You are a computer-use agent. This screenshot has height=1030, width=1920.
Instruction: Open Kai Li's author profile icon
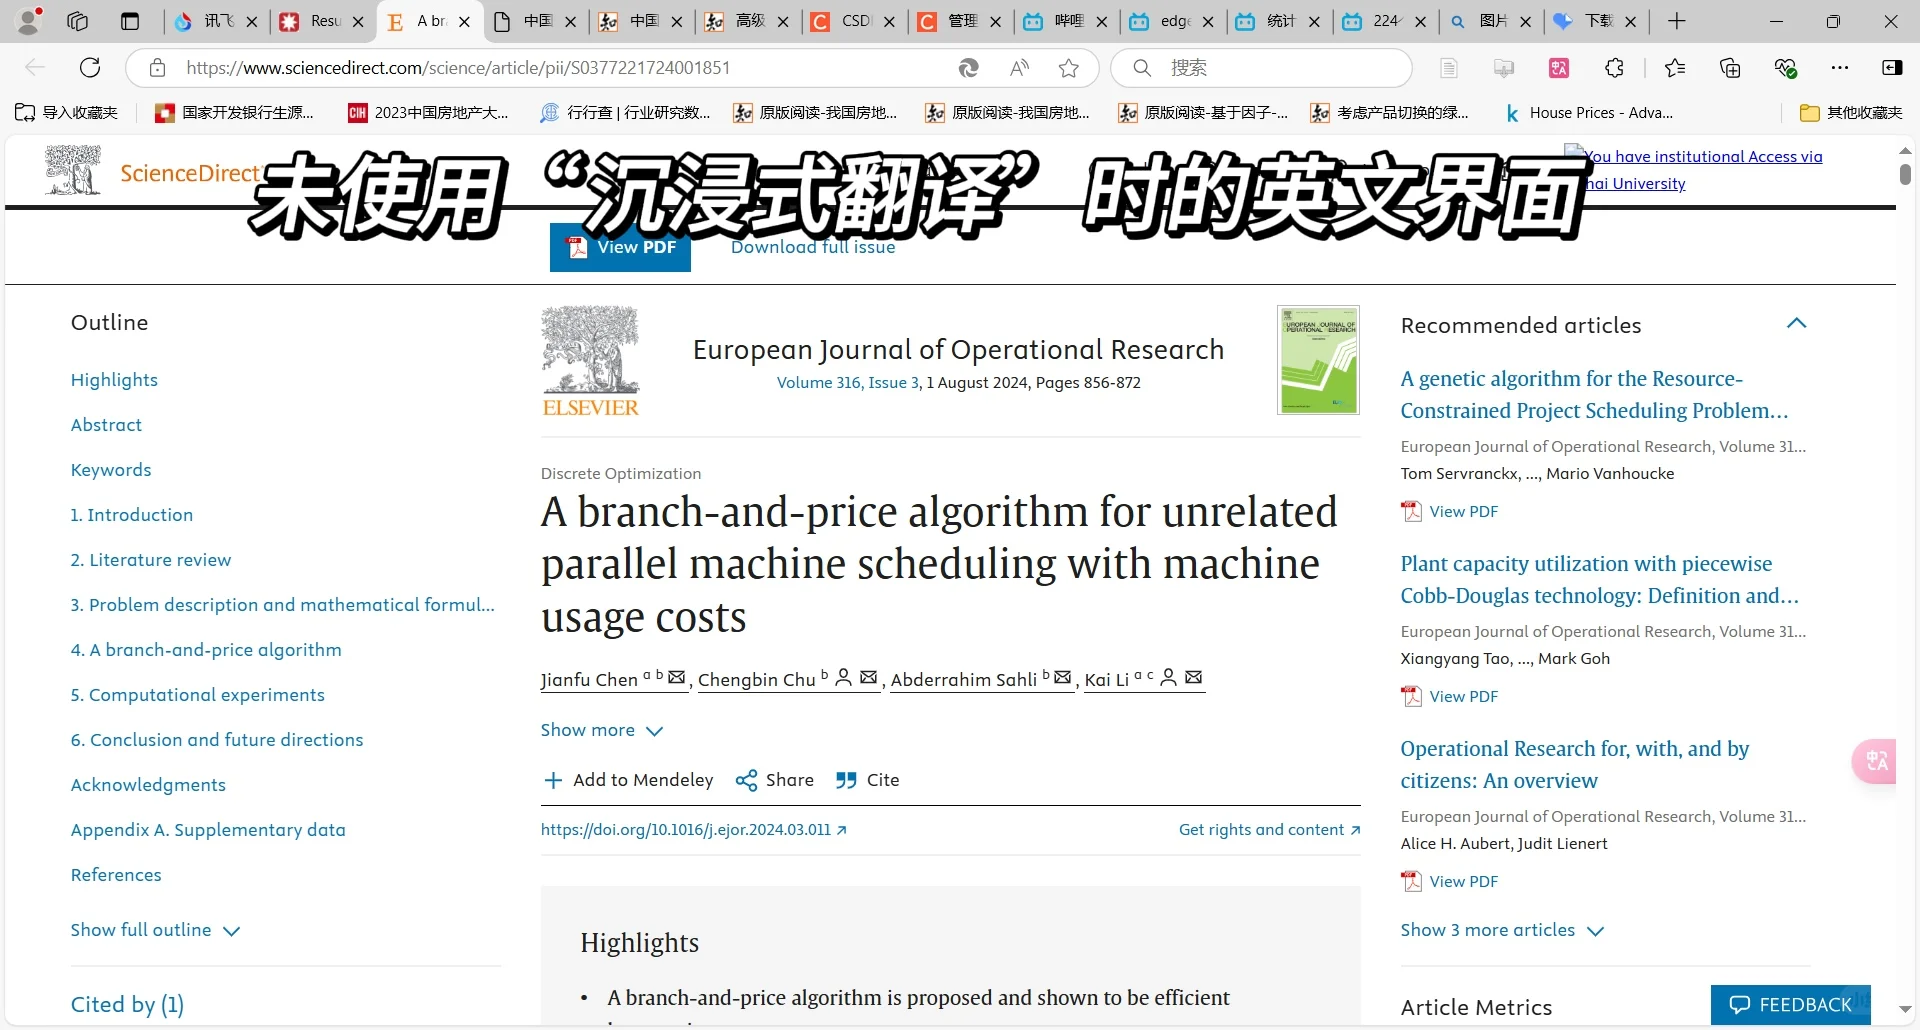coord(1168,677)
